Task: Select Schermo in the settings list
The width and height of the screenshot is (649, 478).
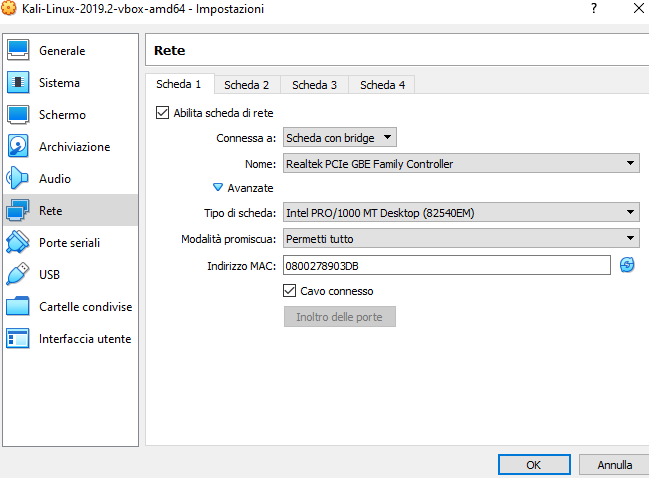Action: tap(70, 114)
